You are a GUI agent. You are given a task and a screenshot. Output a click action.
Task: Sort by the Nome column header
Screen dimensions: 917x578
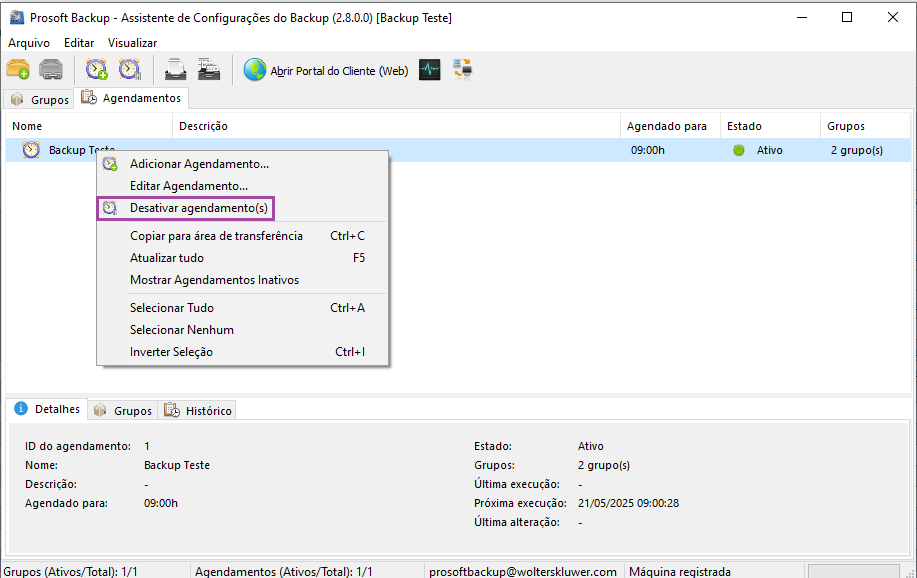(x=89, y=126)
